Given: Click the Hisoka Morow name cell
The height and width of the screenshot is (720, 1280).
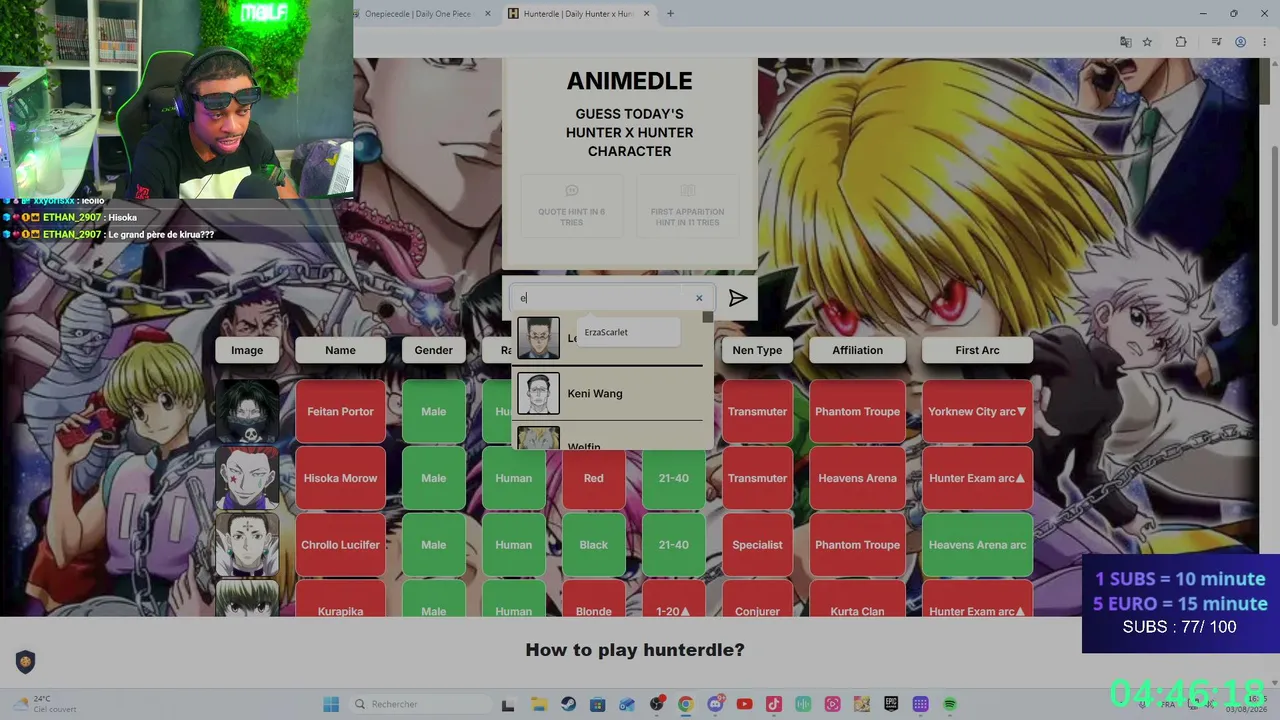Looking at the screenshot, I should pos(340,478).
